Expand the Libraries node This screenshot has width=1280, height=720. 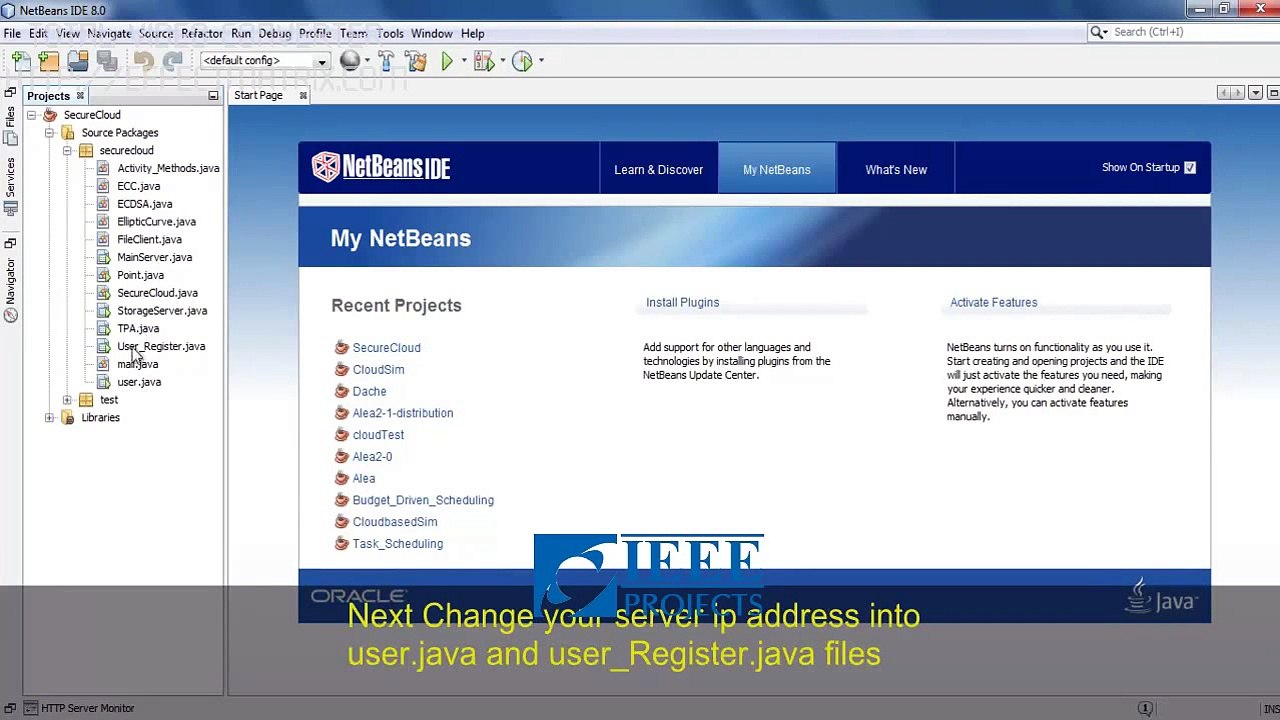[50, 418]
